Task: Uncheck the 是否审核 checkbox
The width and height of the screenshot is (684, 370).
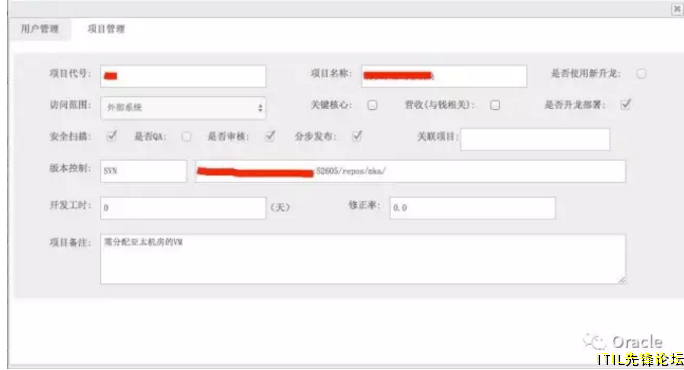Action: click(270, 136)
